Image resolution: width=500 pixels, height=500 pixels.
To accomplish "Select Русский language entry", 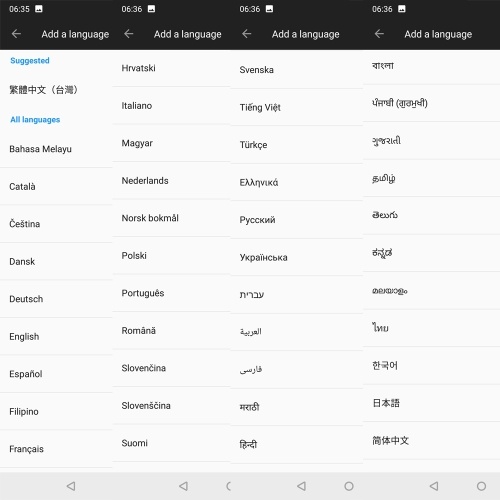I will [297, 220].
